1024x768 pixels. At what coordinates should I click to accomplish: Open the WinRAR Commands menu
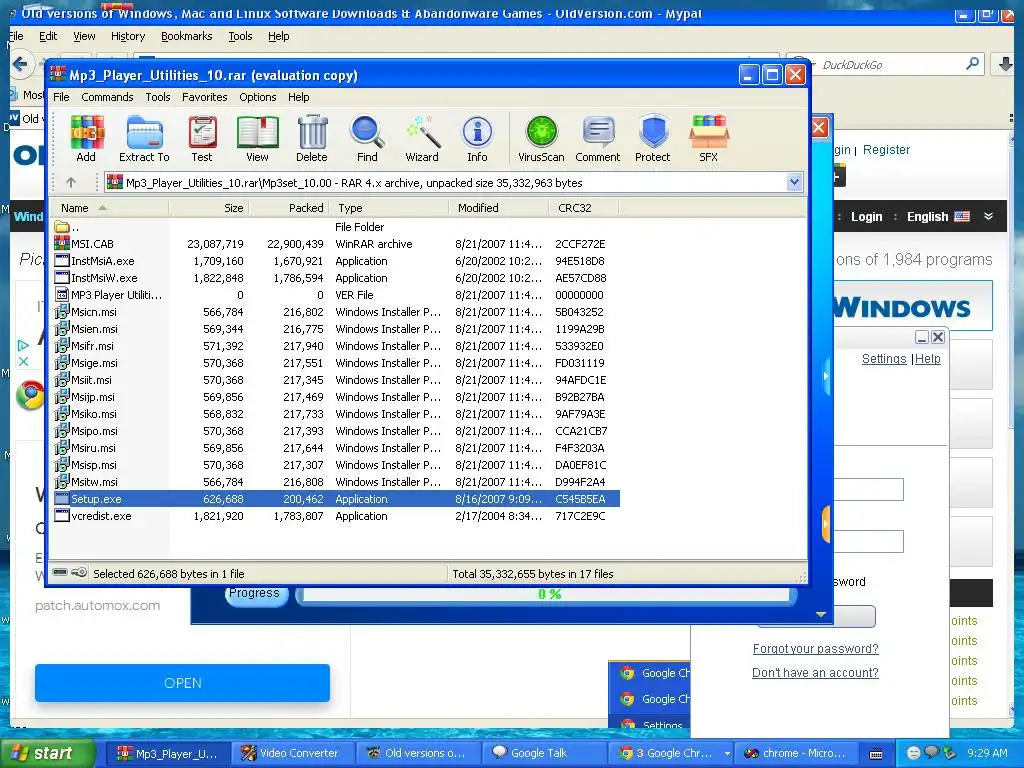(107, 97)
